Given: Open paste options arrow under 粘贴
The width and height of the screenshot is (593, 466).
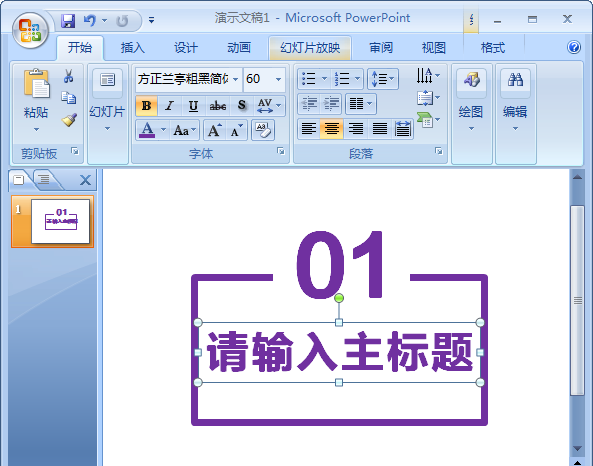Looking at the screenshot, I should click(x=36, y=129).
